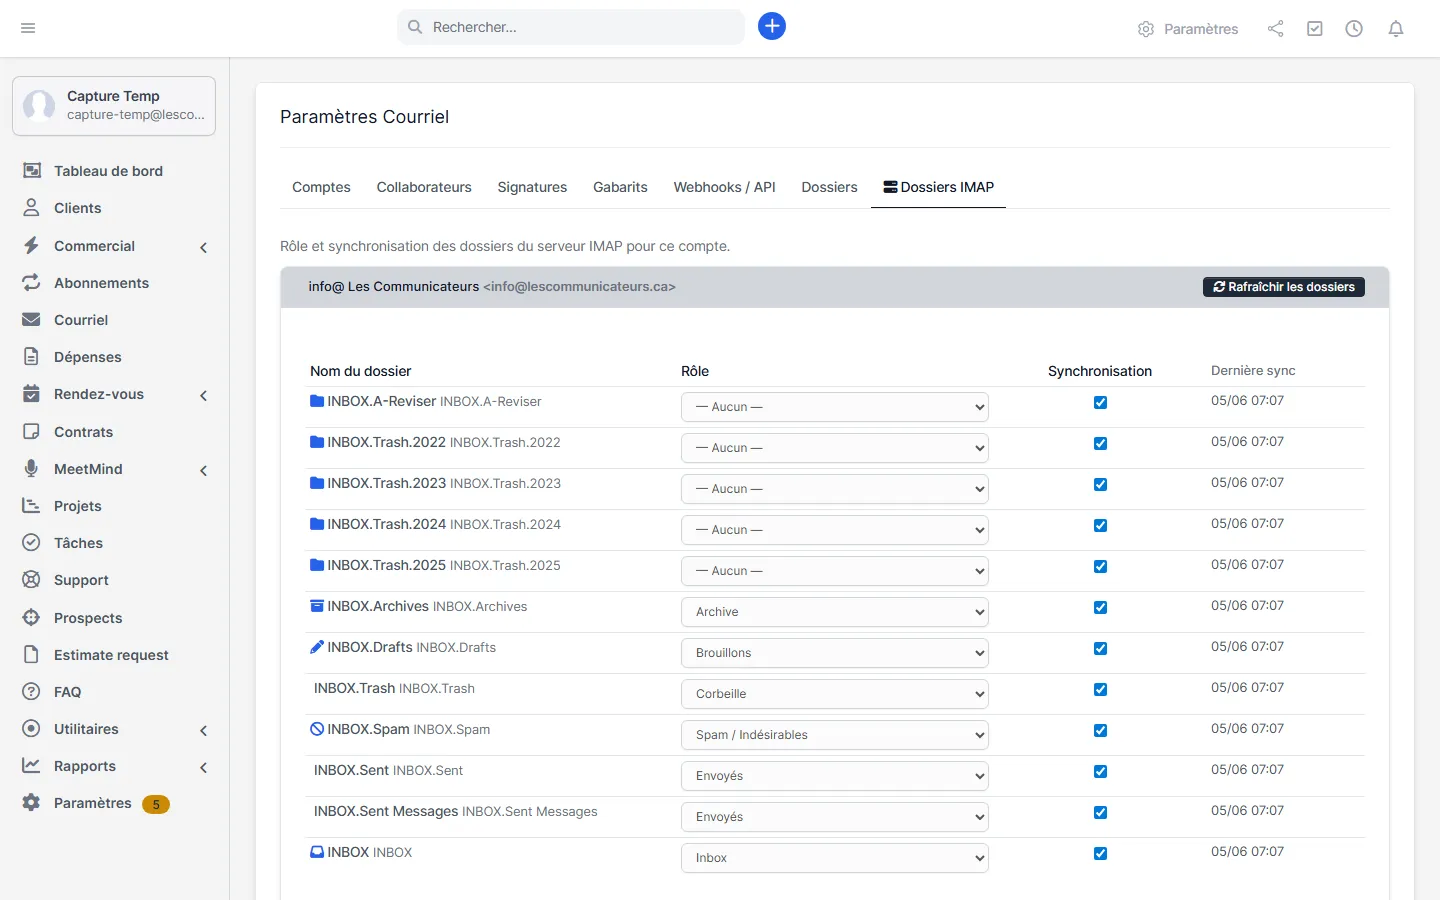
Task: Click the Rapports line chart icon
Action: pos(32,766)
